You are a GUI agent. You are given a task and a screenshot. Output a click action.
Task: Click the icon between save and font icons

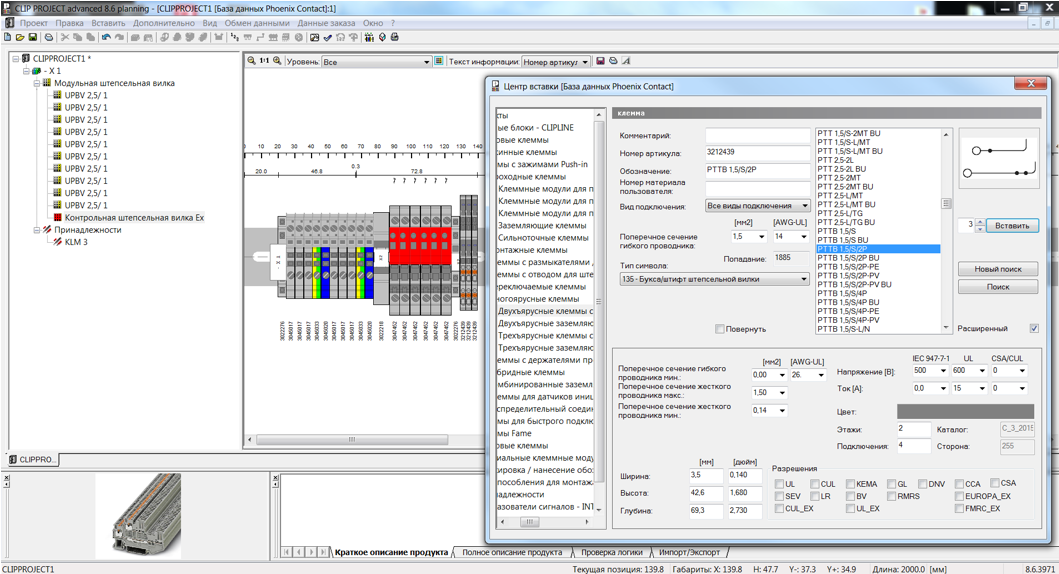[613, 61]
